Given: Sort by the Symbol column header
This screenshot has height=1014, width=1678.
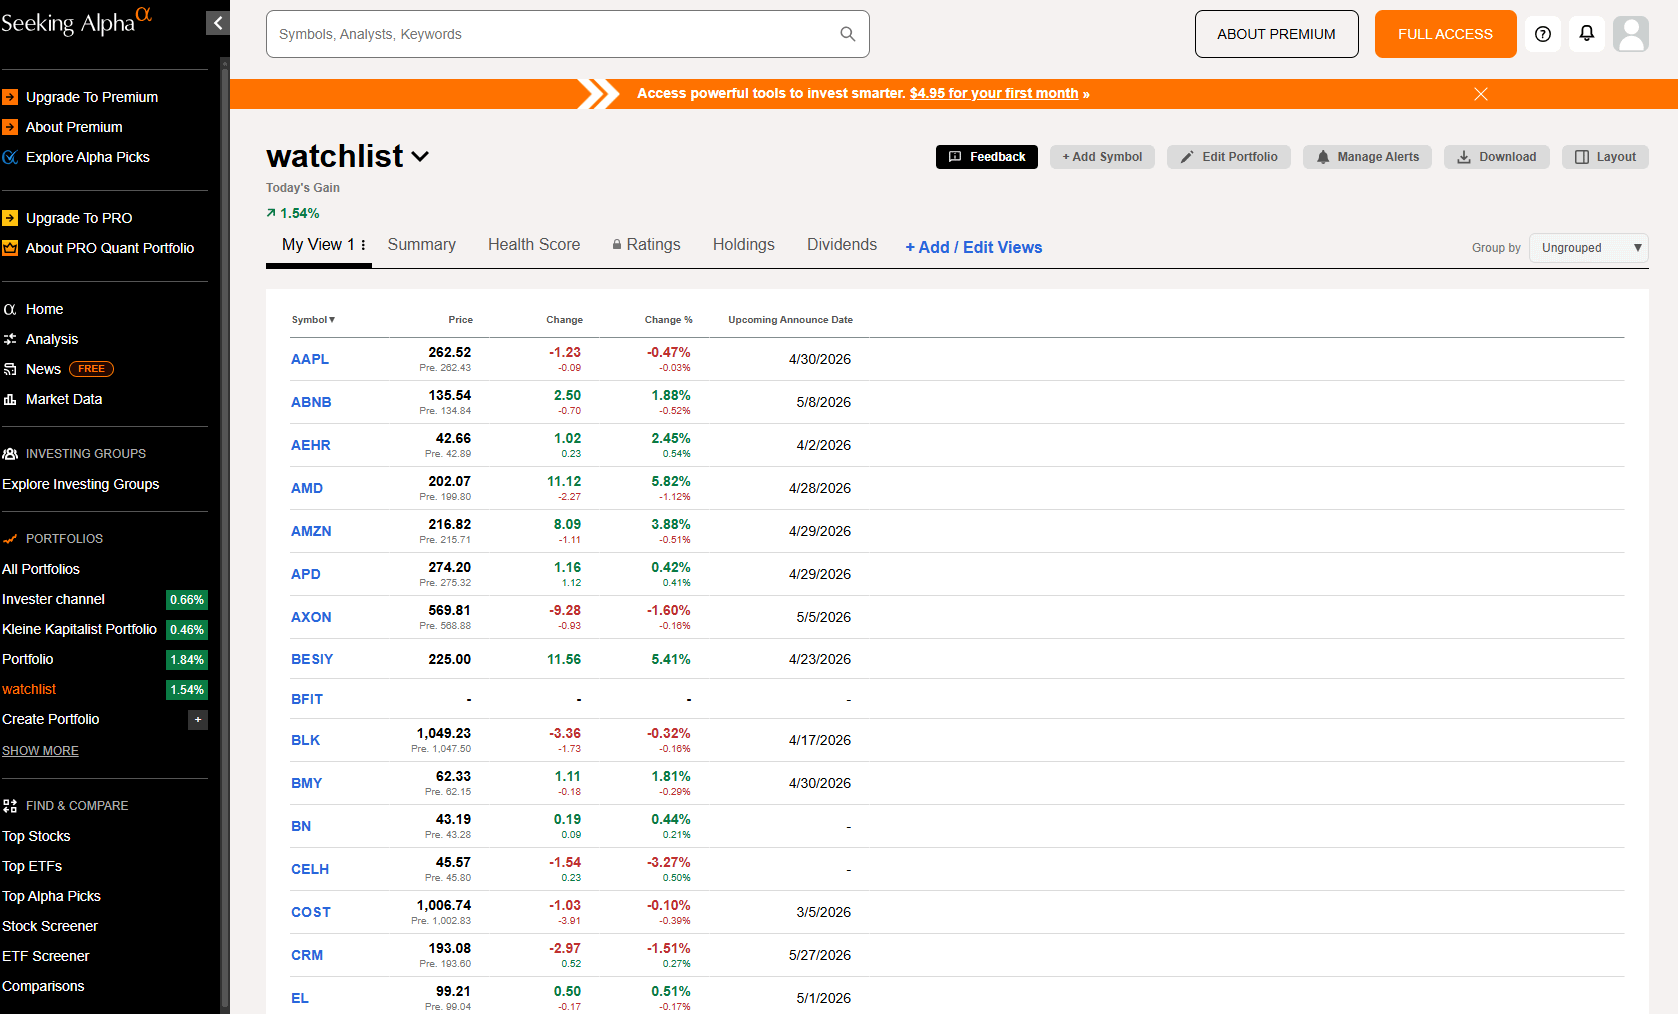Looking at the screenshot, I should tap(313, 320).
